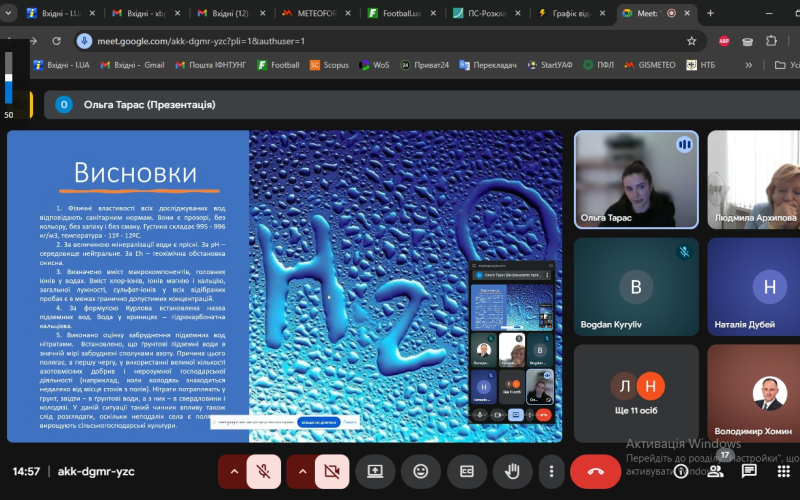Raise hand in the meeting
Viewport: 800px width, 500px height.
(x=512, y=471)
